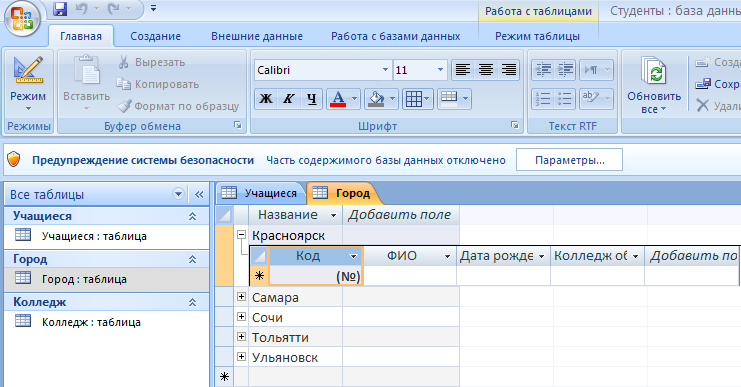Image resolution: width=741 pixels, height=387 pixels.
Task: Apply bulleted list formatting
Action: pos(565,99)
